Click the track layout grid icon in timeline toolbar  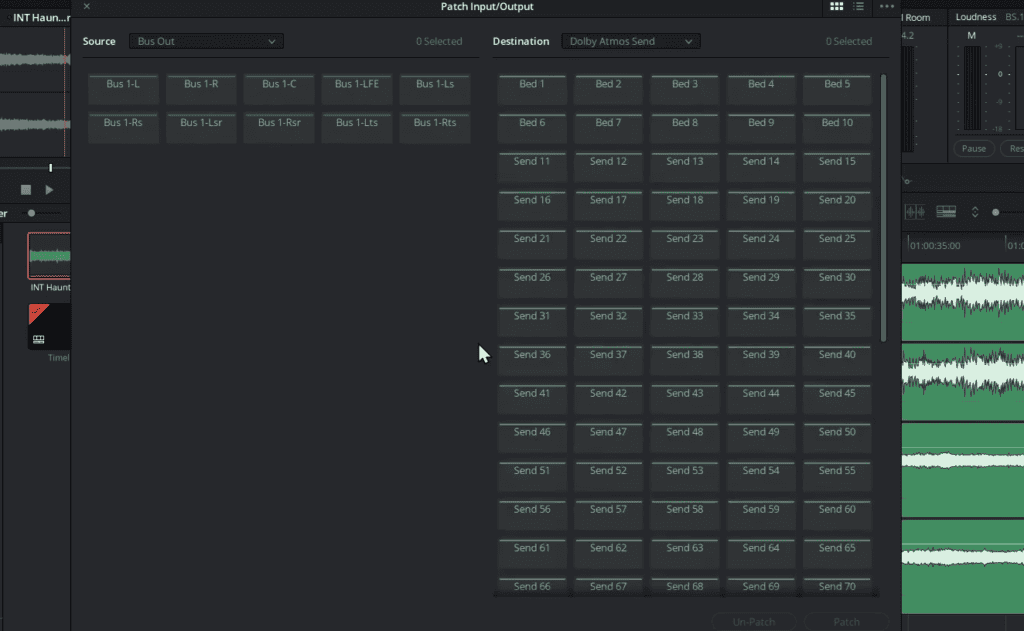(x=946, y=212)
